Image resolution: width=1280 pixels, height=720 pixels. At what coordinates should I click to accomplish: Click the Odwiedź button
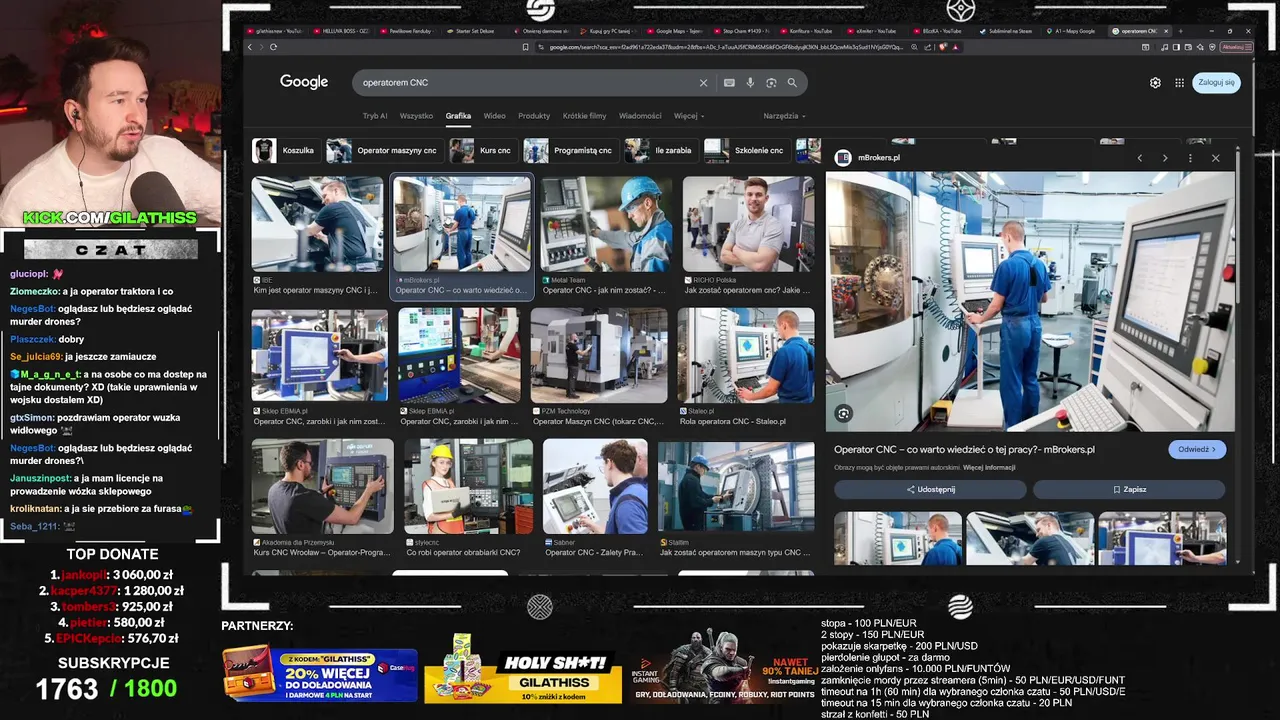(1197, 450)
